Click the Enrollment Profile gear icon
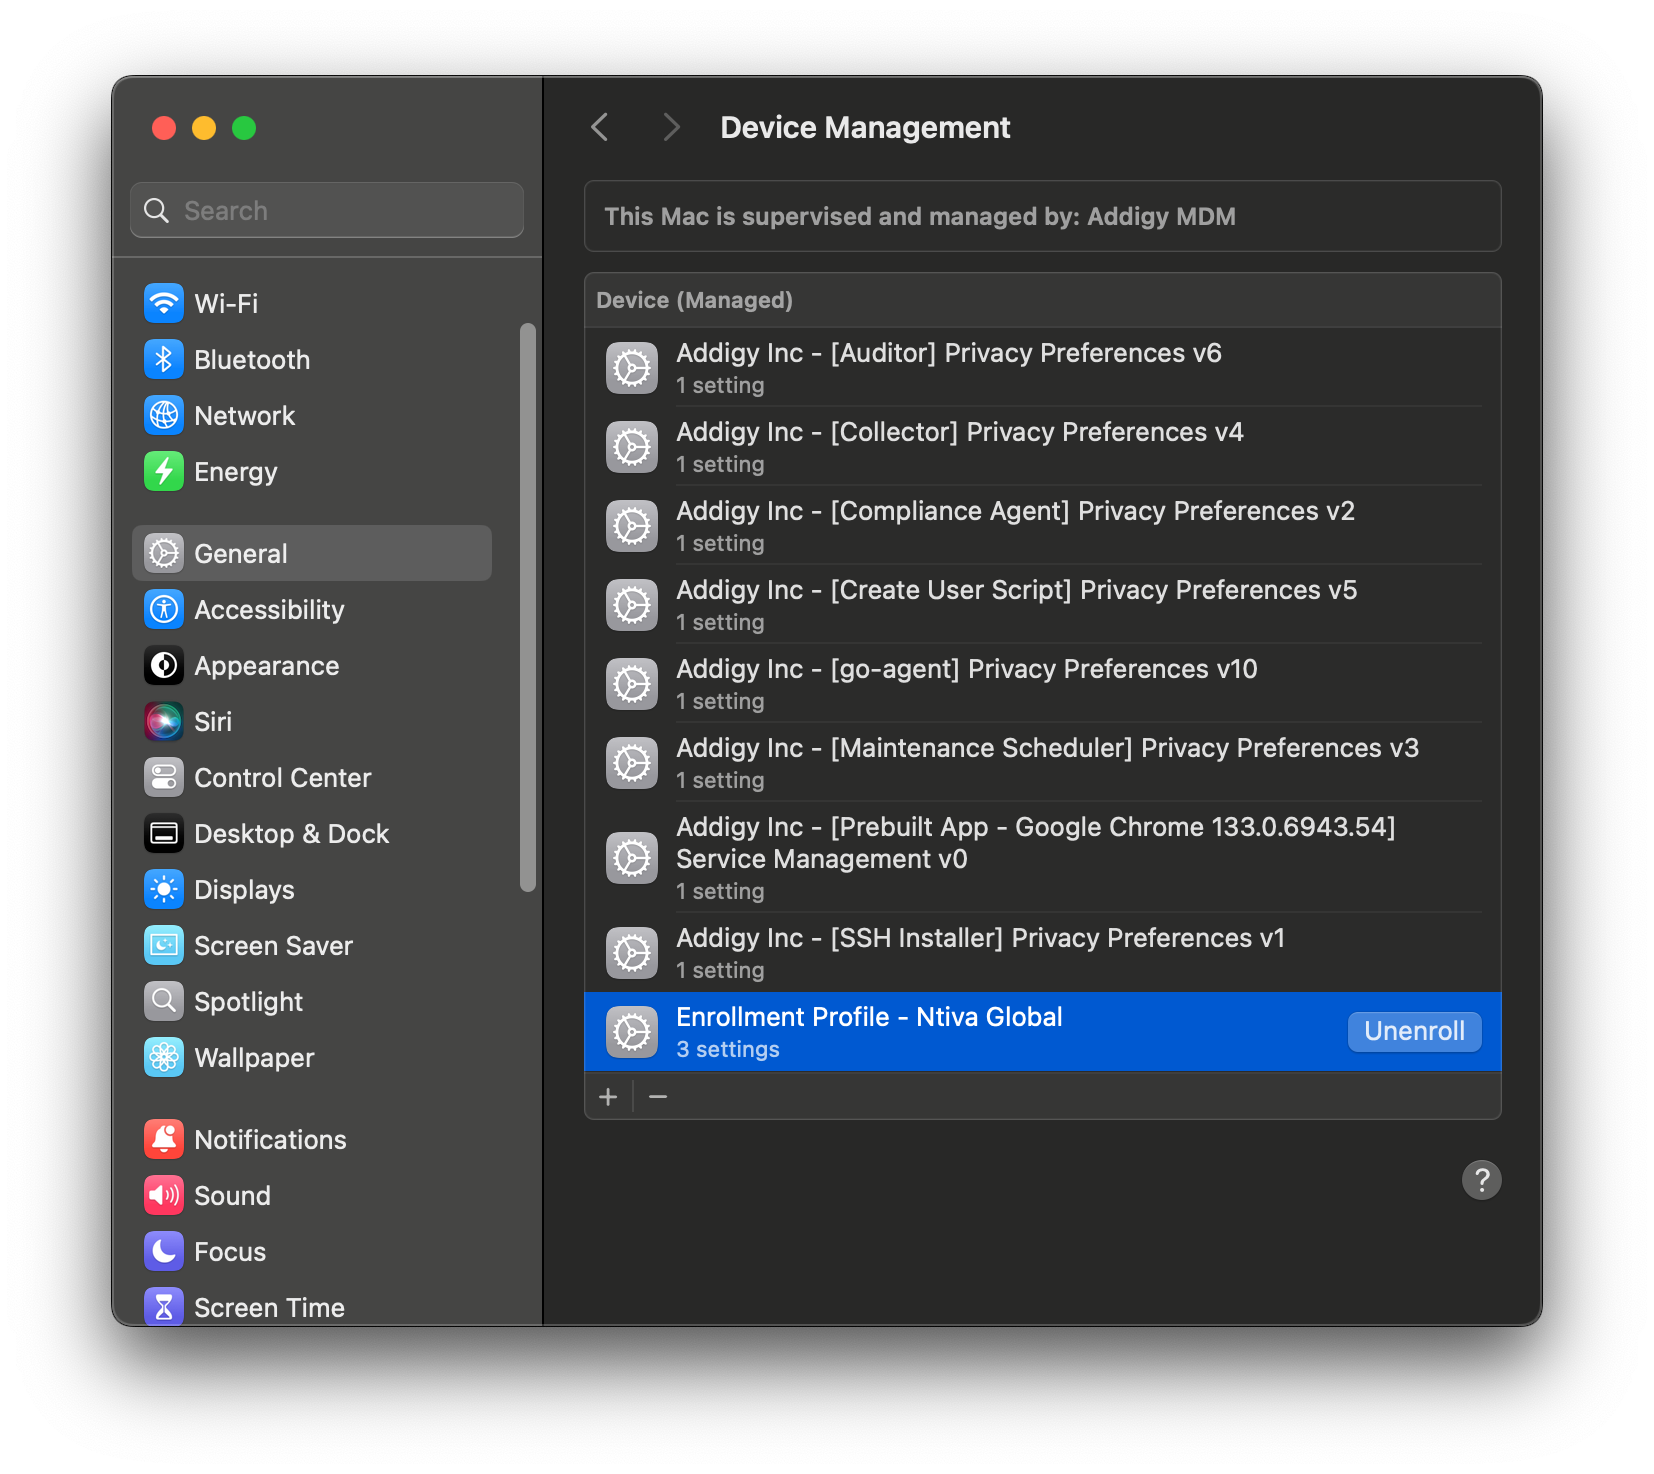 tap(632, 1032)
